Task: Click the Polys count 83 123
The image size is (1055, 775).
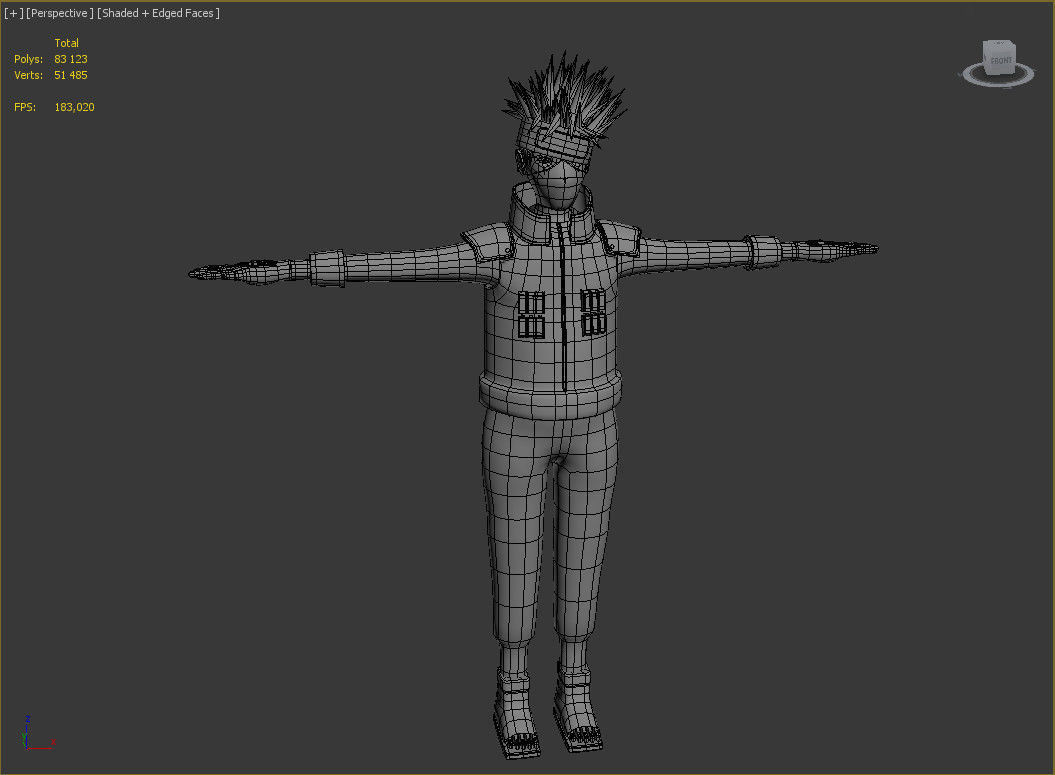Action: pos(71,59)
